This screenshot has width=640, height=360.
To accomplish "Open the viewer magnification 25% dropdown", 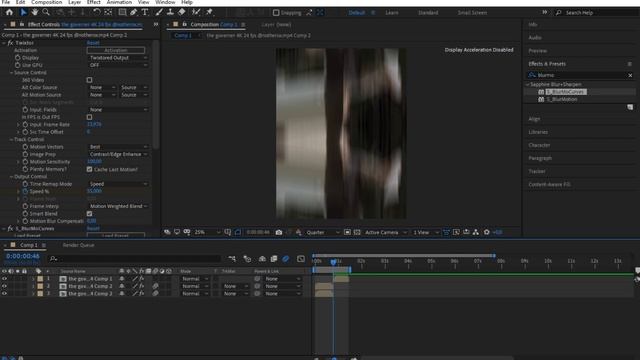I will pos(207,232).
